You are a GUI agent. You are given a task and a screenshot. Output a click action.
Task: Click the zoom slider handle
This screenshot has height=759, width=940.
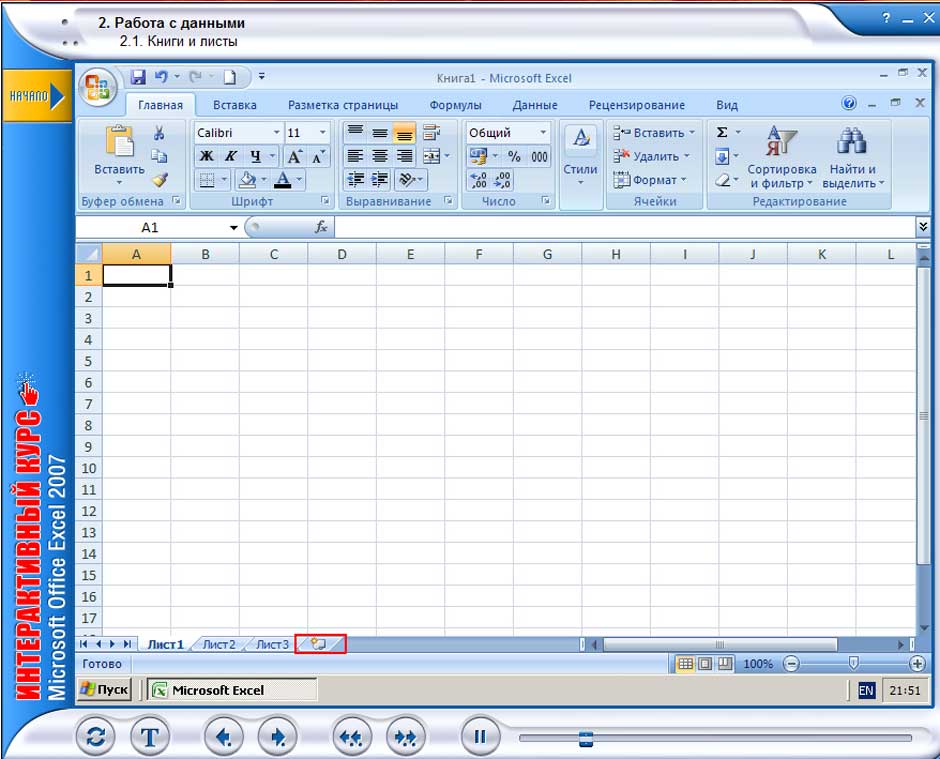pos(853,664)
